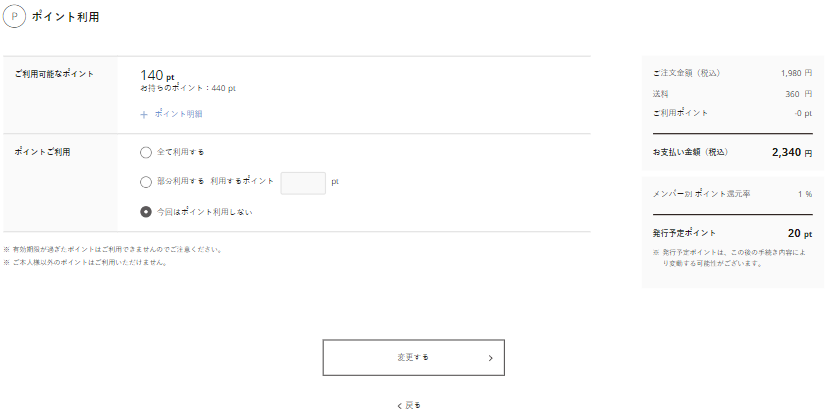Select the 全て利用する radio button
The image size is (833, 417).
[146, 152]
